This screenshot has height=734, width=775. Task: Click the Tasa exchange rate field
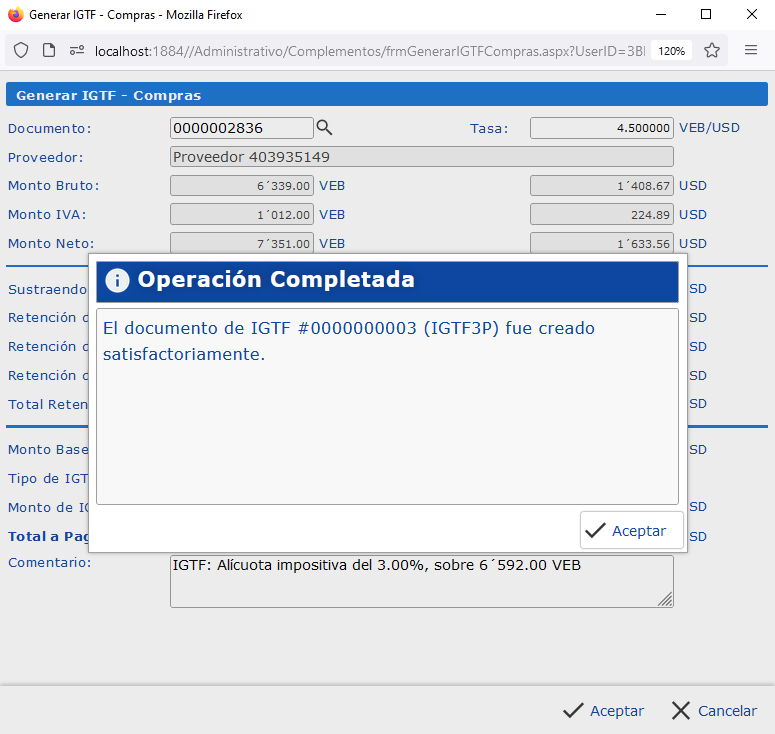[x=601, y=128]
